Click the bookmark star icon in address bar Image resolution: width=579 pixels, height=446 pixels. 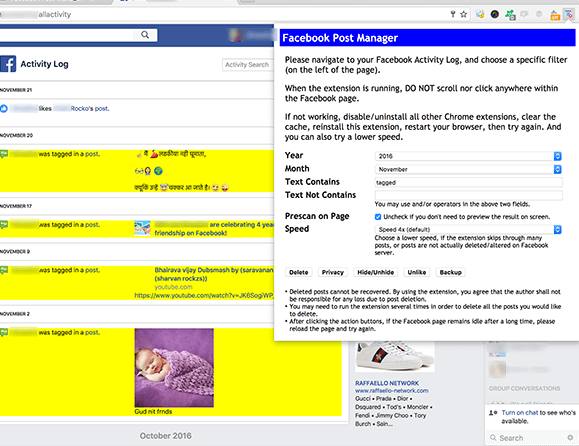pos(463,14)
